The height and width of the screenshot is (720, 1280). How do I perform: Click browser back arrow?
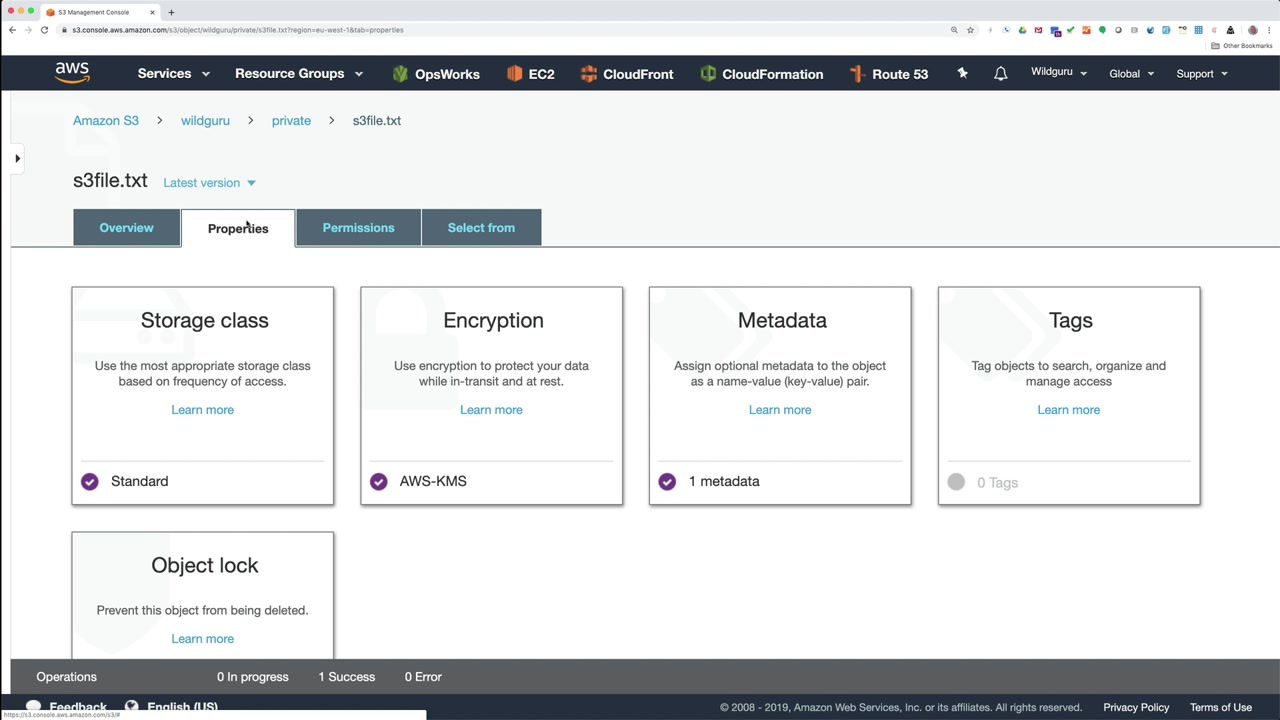[x=12, y=30]
